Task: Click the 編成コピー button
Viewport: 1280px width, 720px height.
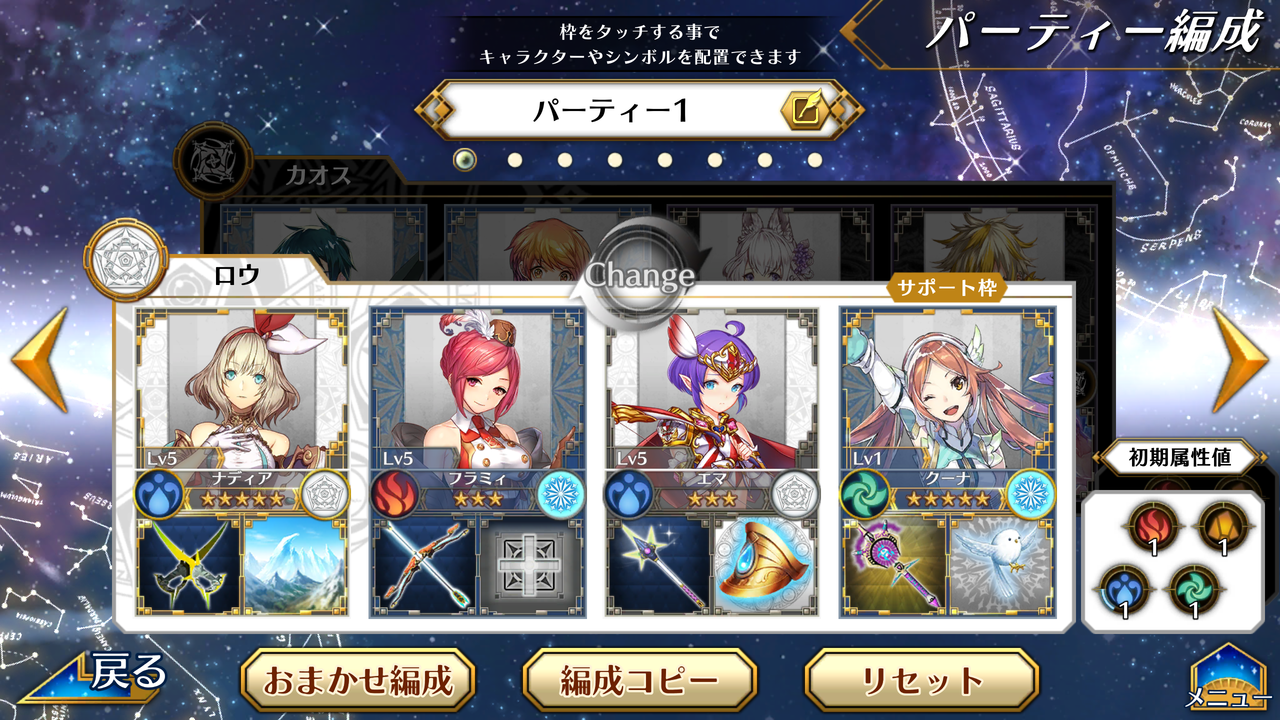Action: 640,681
